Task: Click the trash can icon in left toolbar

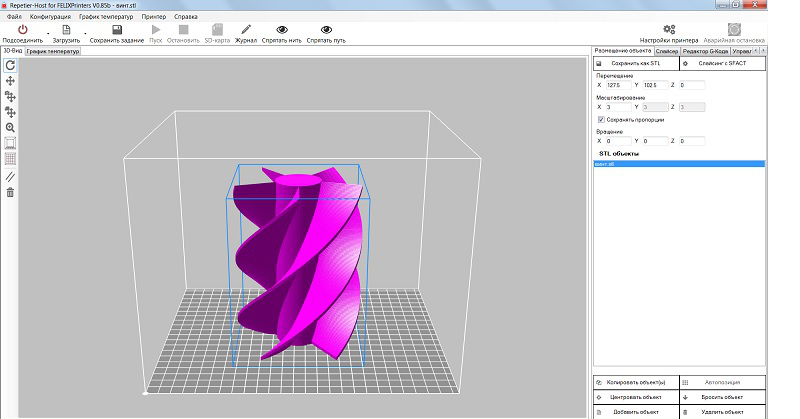Action: click(10, 192)
